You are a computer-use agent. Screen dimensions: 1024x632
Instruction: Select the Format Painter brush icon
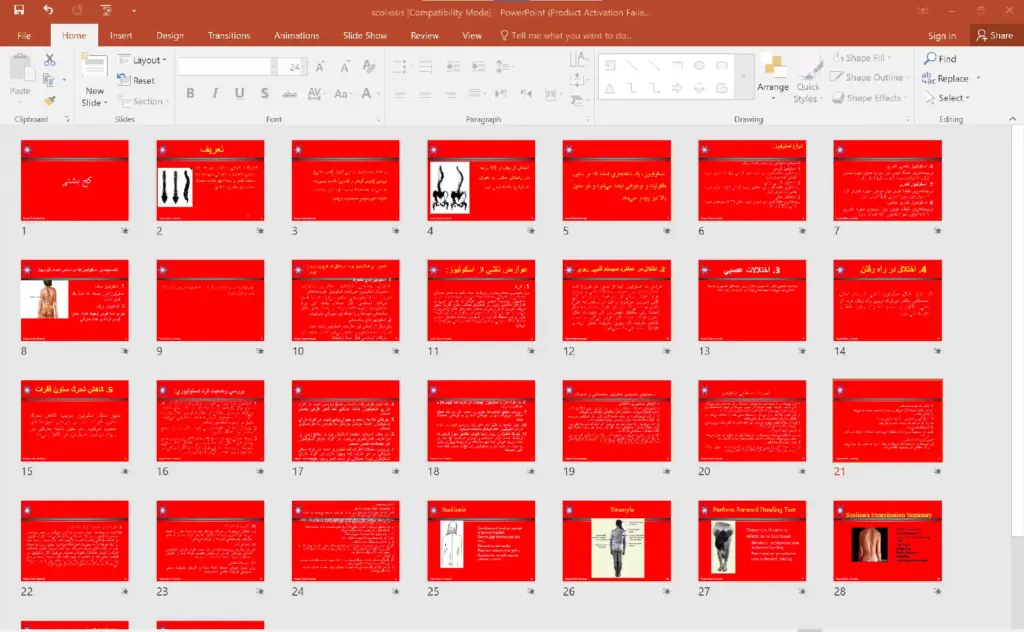click(50, 101)
